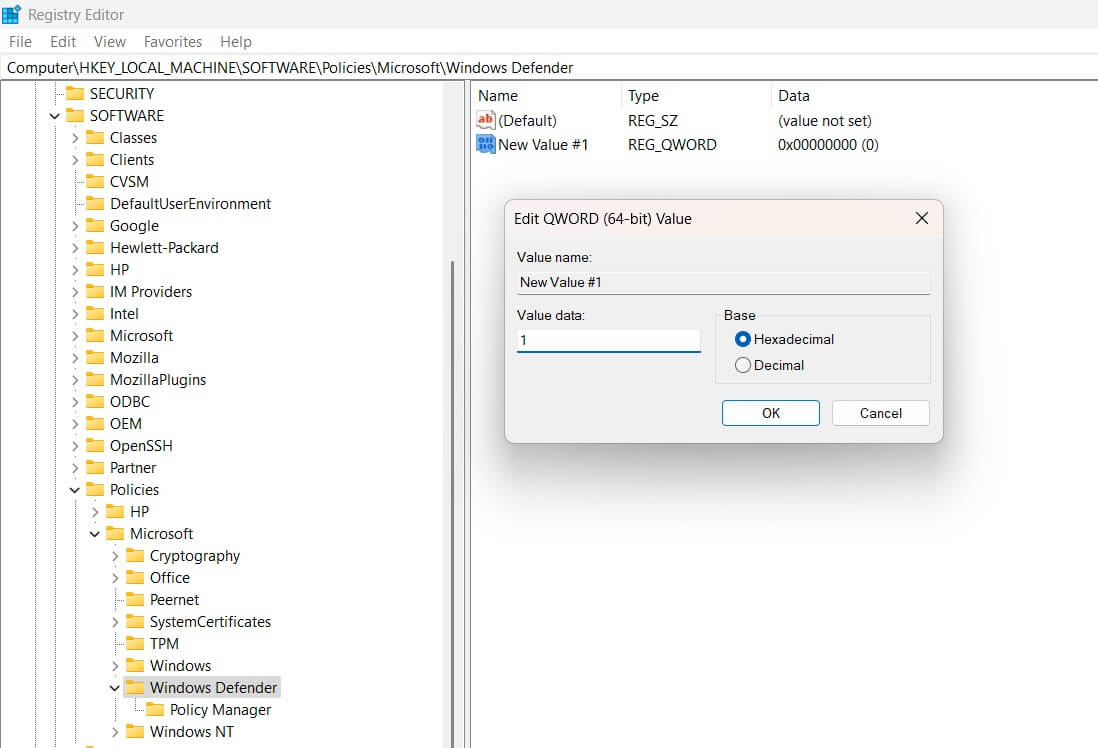Click inside the Value data field
Image resolution: width=1098 pixels, height=748 pixels.
[608, 339]
